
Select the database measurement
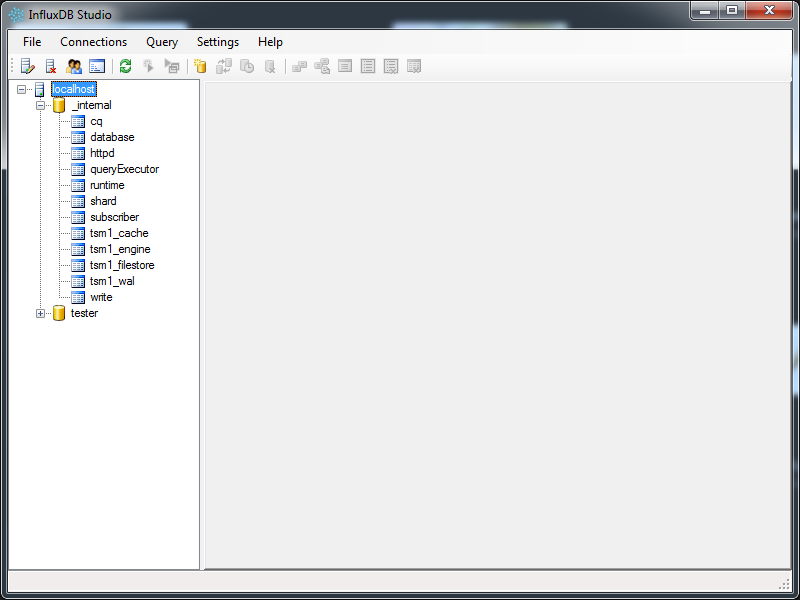click(x=112, y=137)
